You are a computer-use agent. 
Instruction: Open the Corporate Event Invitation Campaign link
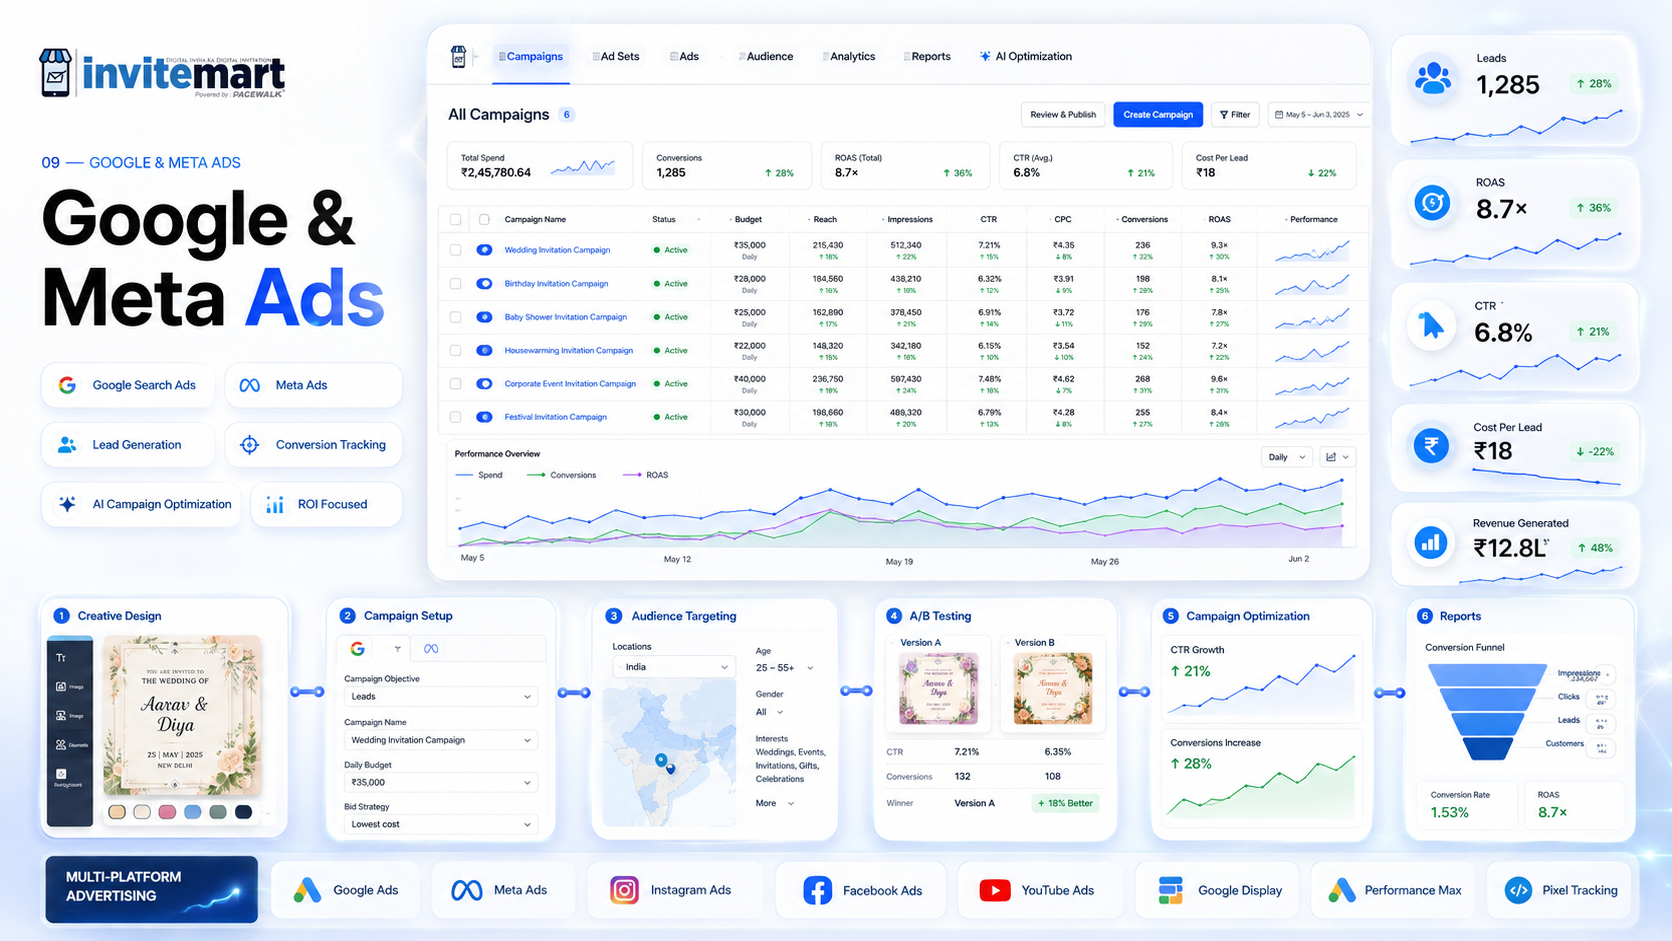(570, 384)
